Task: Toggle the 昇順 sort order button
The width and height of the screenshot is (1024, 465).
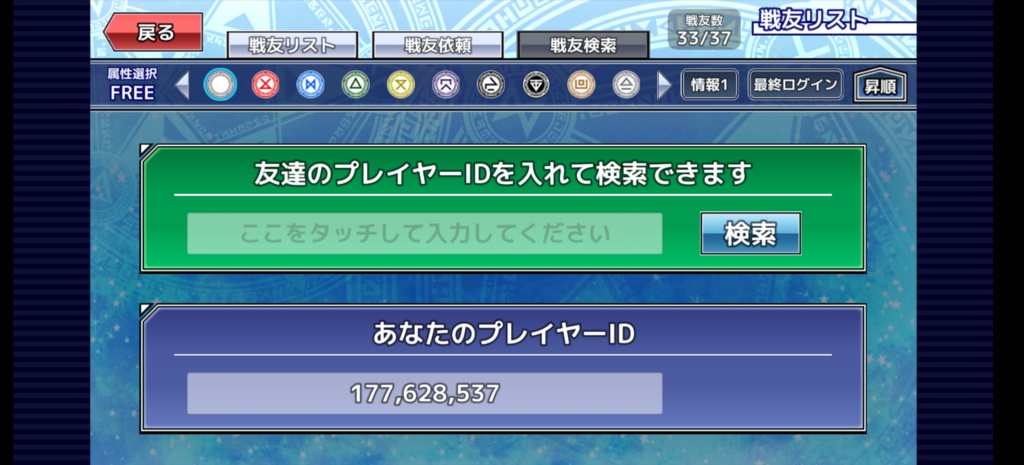Action: pyautogui.click(x=880, y=86)
